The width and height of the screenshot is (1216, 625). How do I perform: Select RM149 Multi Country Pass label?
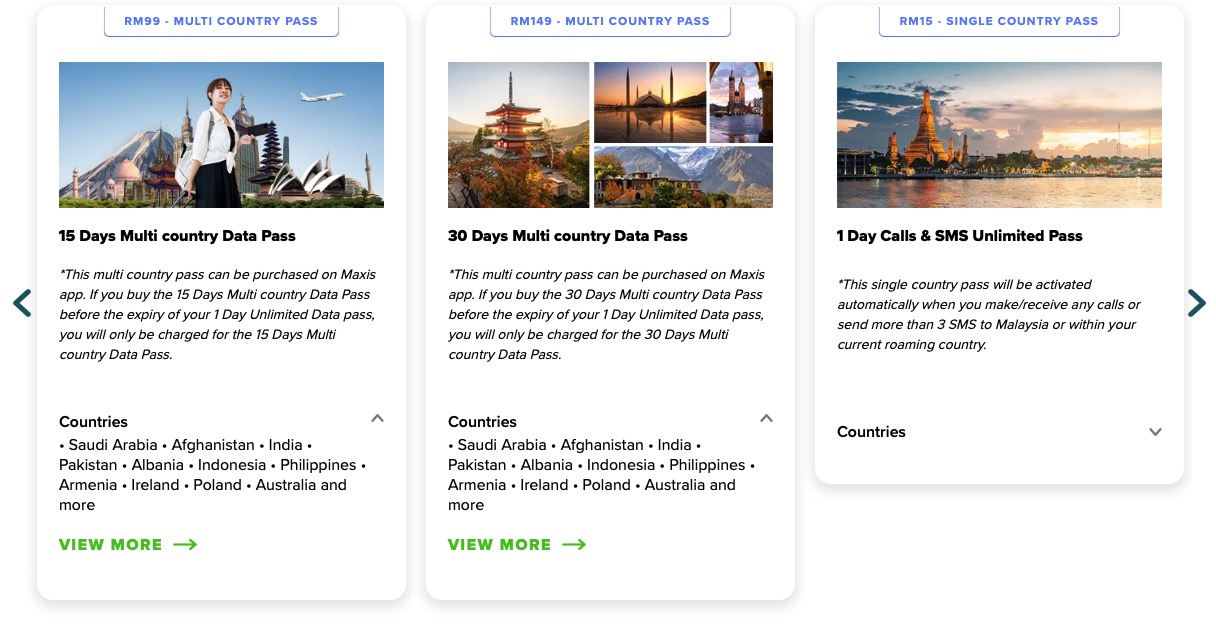[610, 21]
